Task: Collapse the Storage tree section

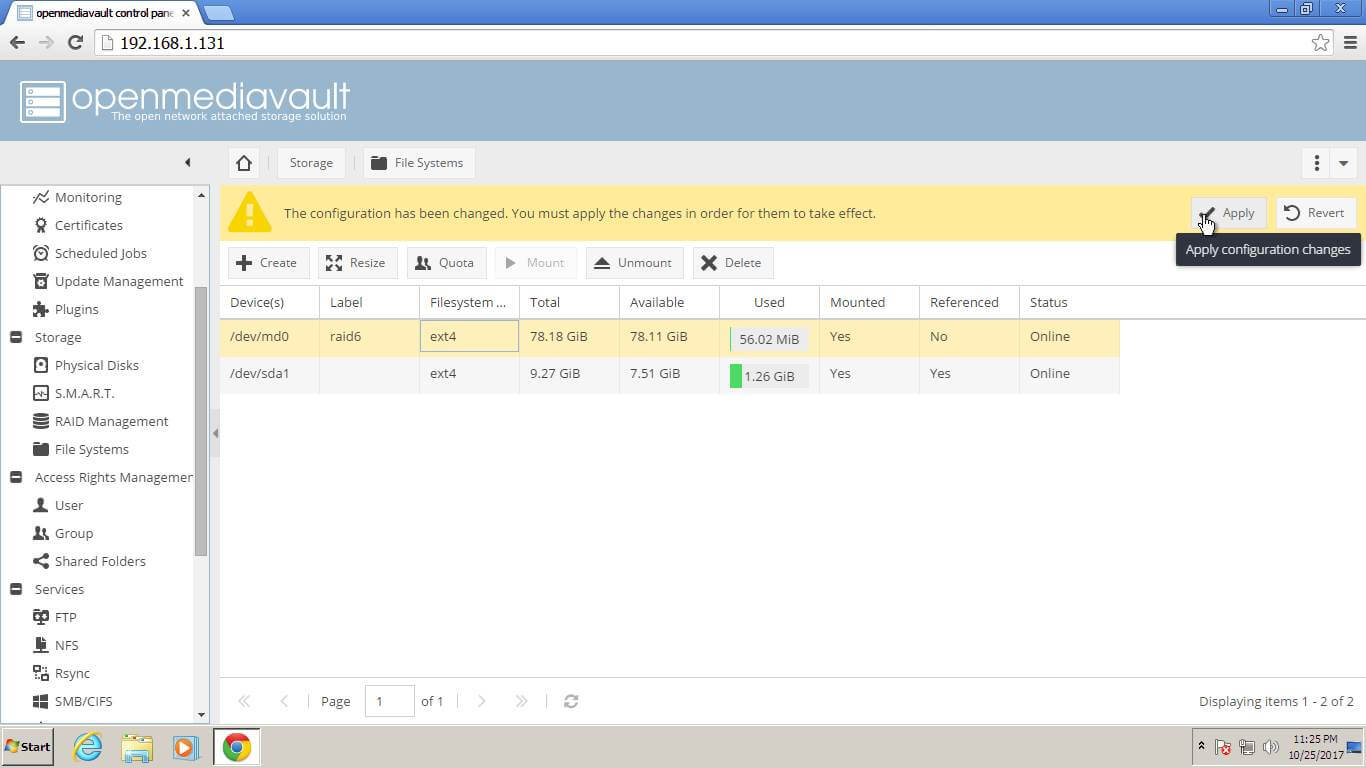Action: click(16, 338)
